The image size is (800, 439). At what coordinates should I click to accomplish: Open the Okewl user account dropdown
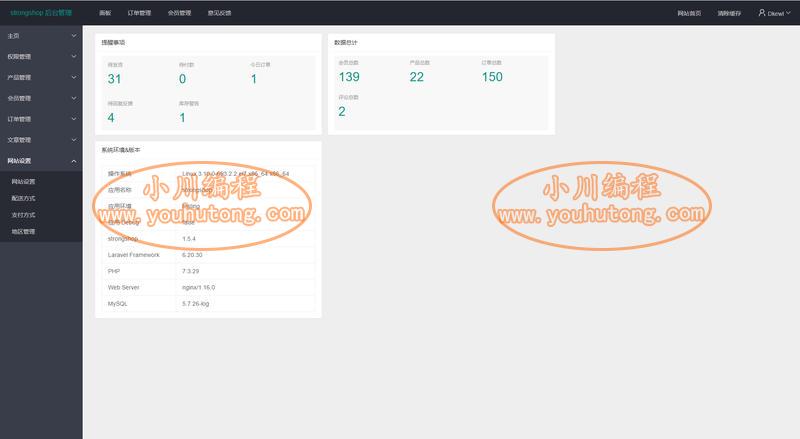coord(774,13)
